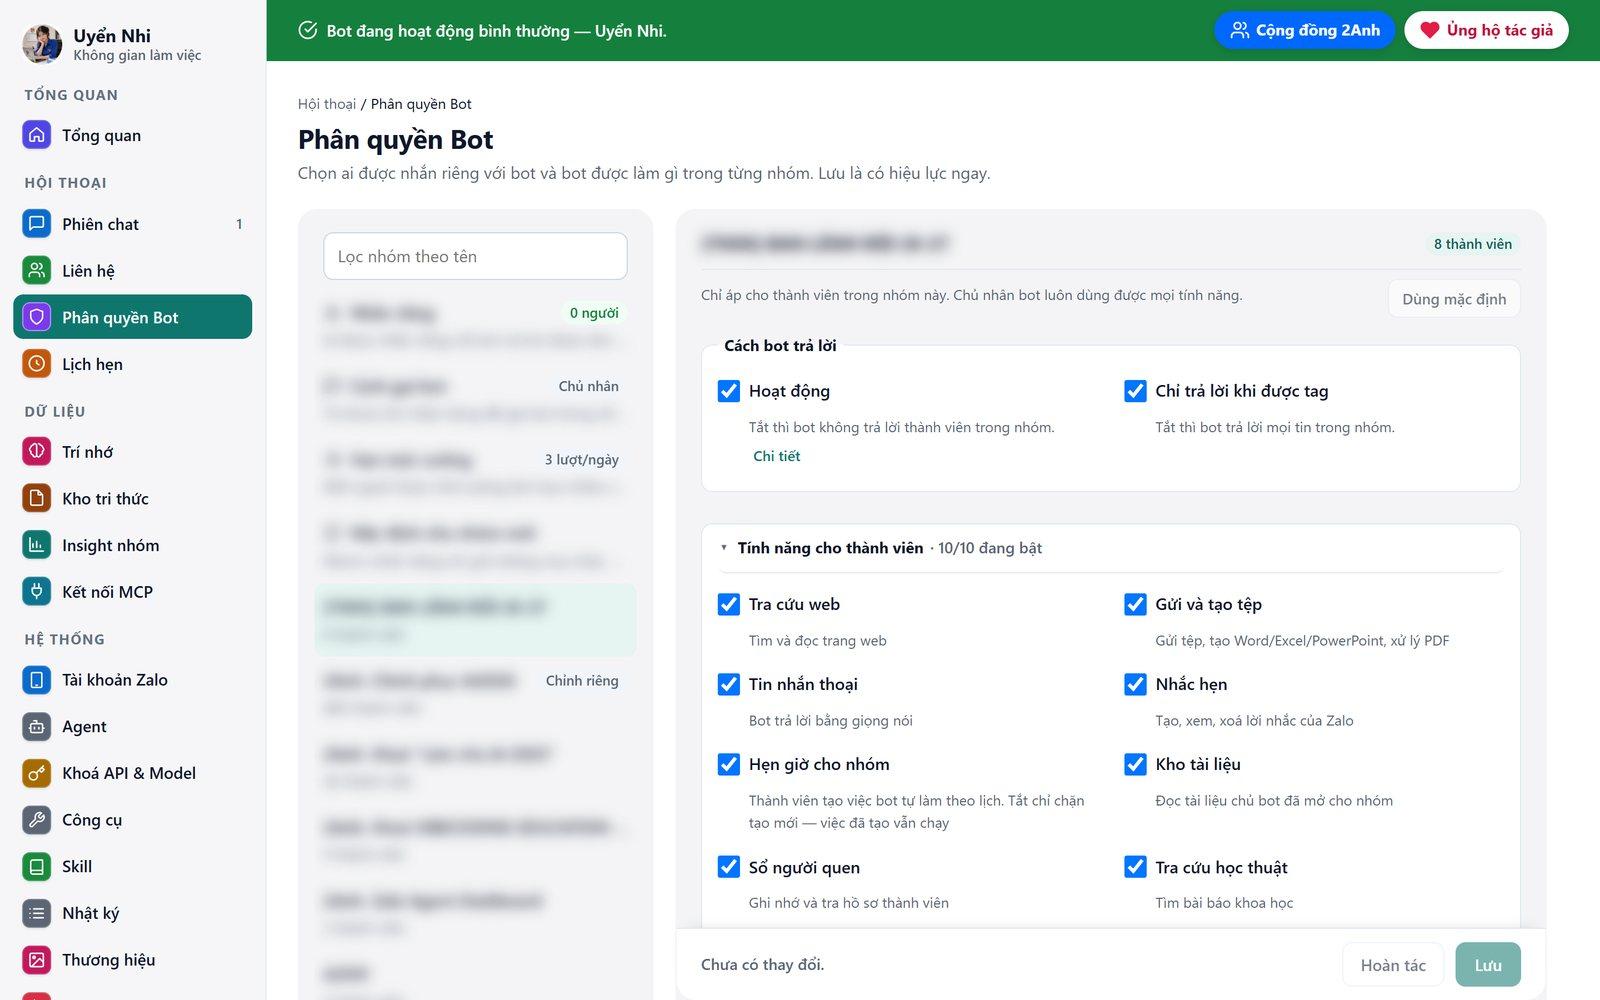This screenshot has height=1000, width=1600.
Task: Focus the Lọc nhóm theo tên field
Action: tap(475, 256)
